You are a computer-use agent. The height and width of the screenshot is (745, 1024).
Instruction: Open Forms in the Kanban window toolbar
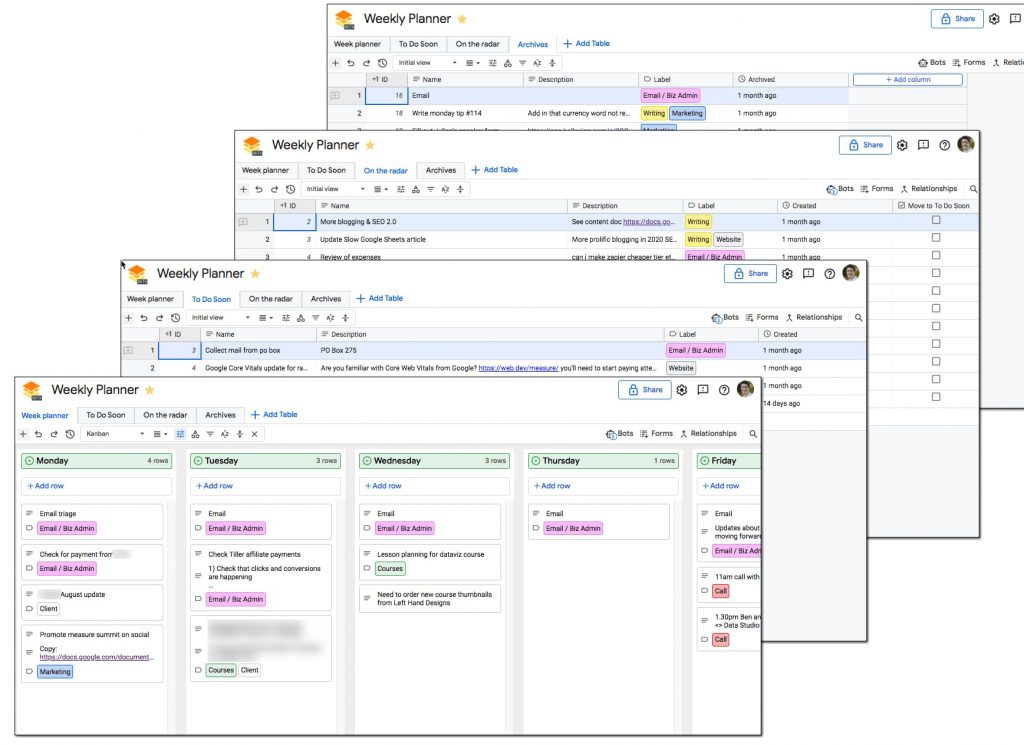point(655,434)
